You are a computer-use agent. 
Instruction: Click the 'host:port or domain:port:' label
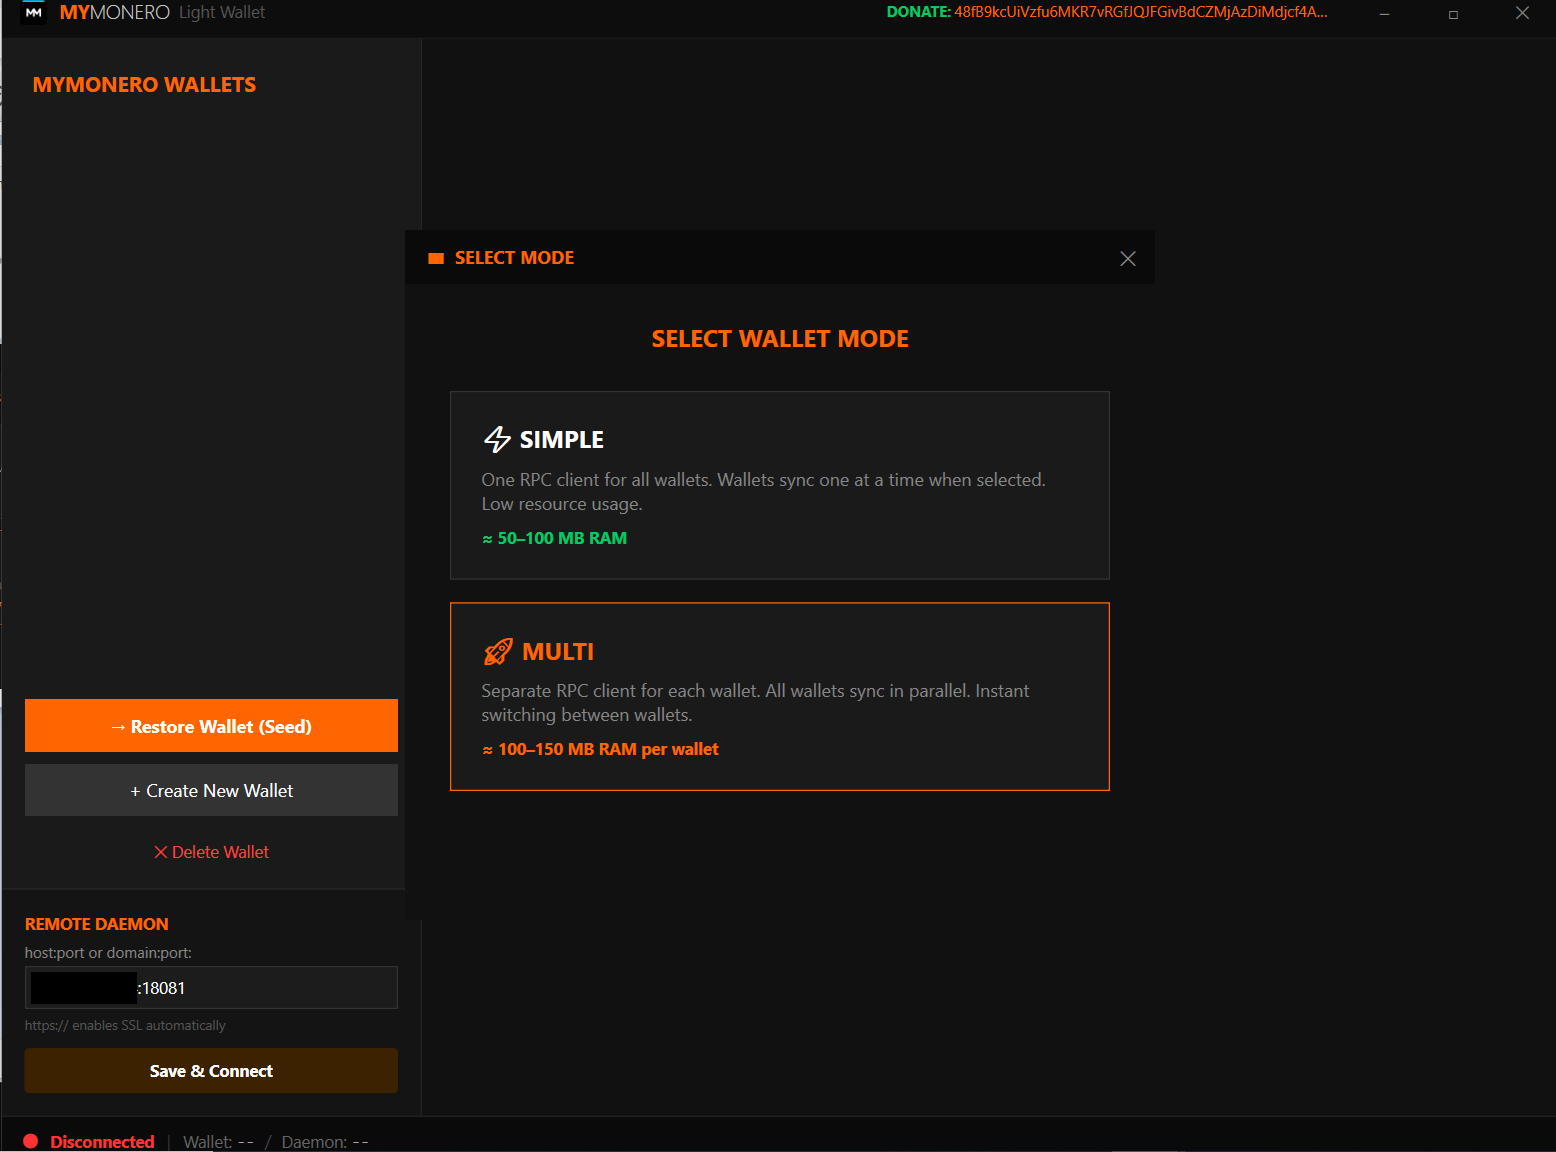coord(108,953)
